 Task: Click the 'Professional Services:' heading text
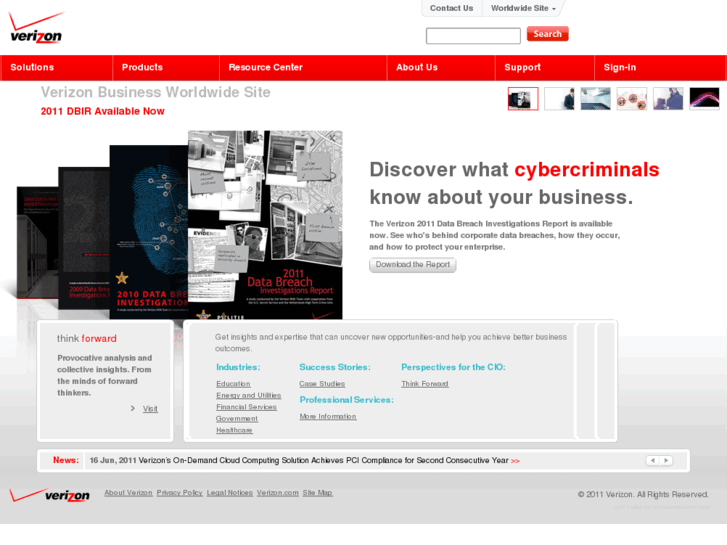coord(346,400)
